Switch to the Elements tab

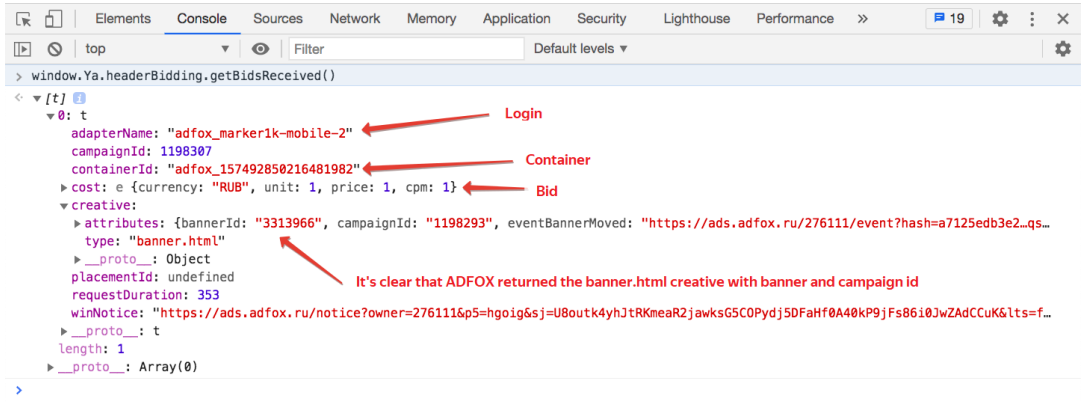[x=123, y=19]
